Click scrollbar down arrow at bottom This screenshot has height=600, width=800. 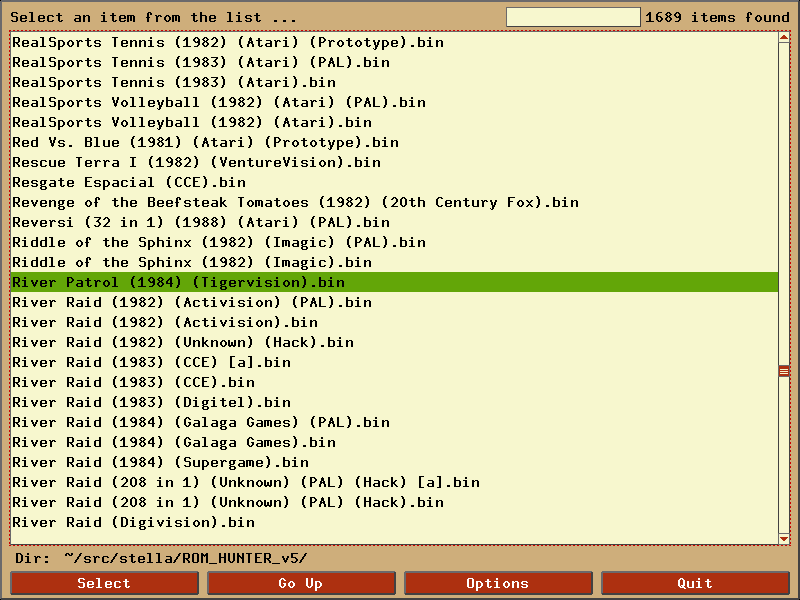coord(784,539)
